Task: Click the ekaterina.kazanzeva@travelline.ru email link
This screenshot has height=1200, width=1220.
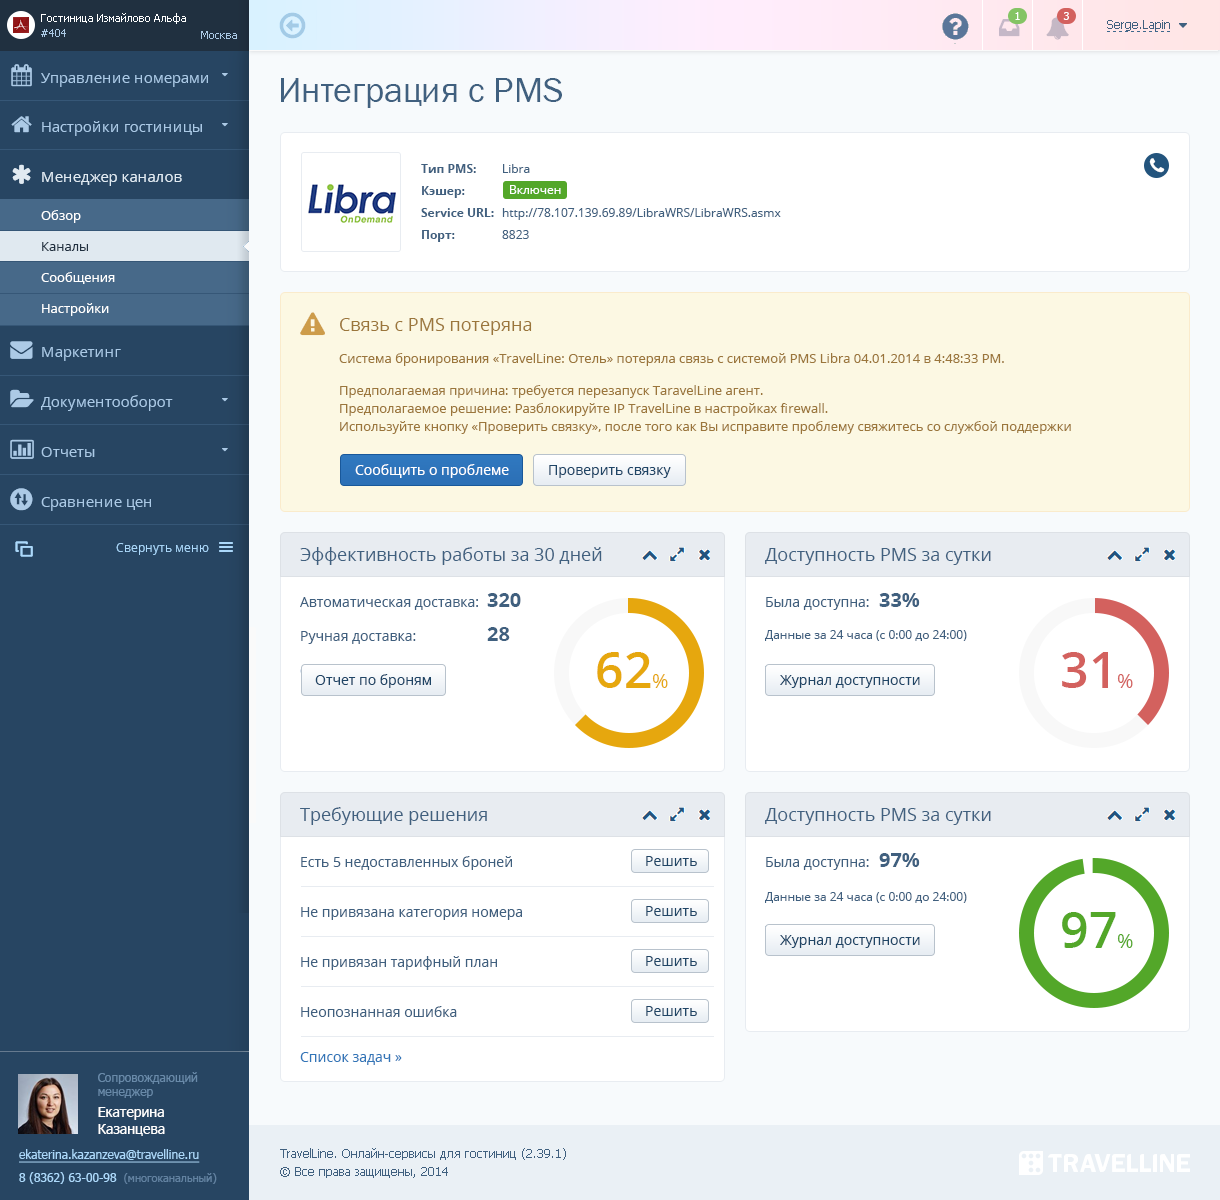Action: click(x=109, y=1154)
